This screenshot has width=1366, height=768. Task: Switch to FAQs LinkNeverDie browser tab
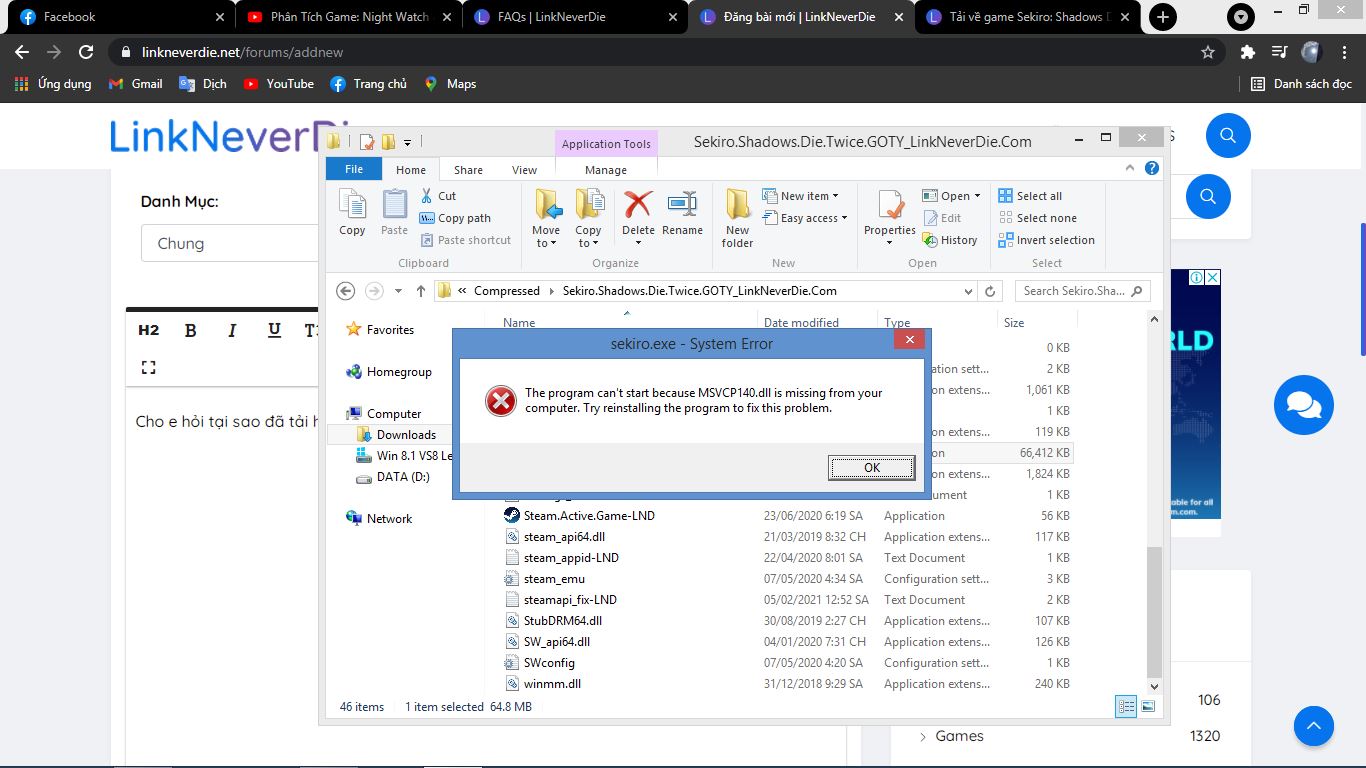pyautogui.click(x=565, y=17)
